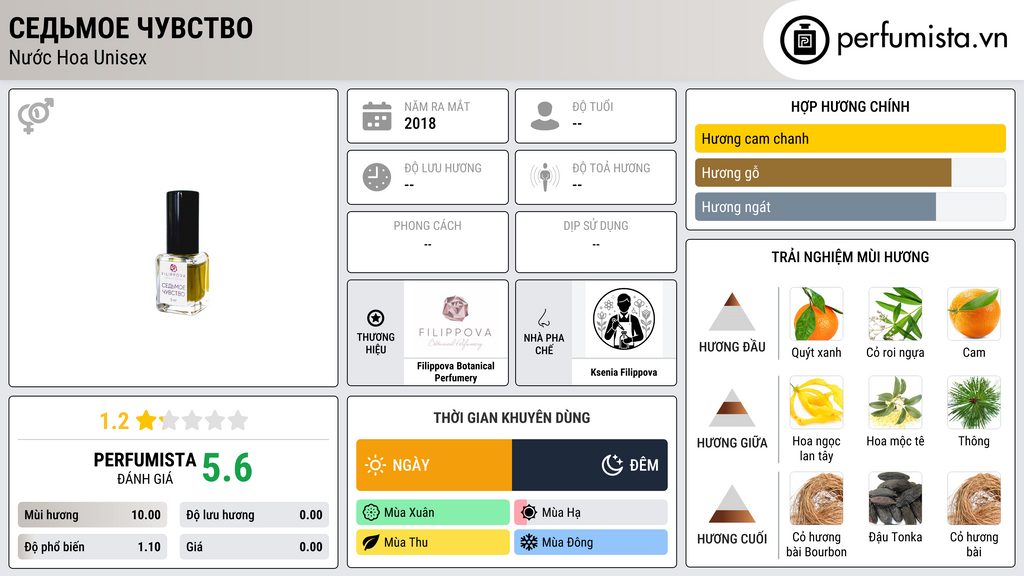The height and width of the screenshot is (576, 1024).
Task: Select the Hương ngát accord bar
Action: point(850,206)
